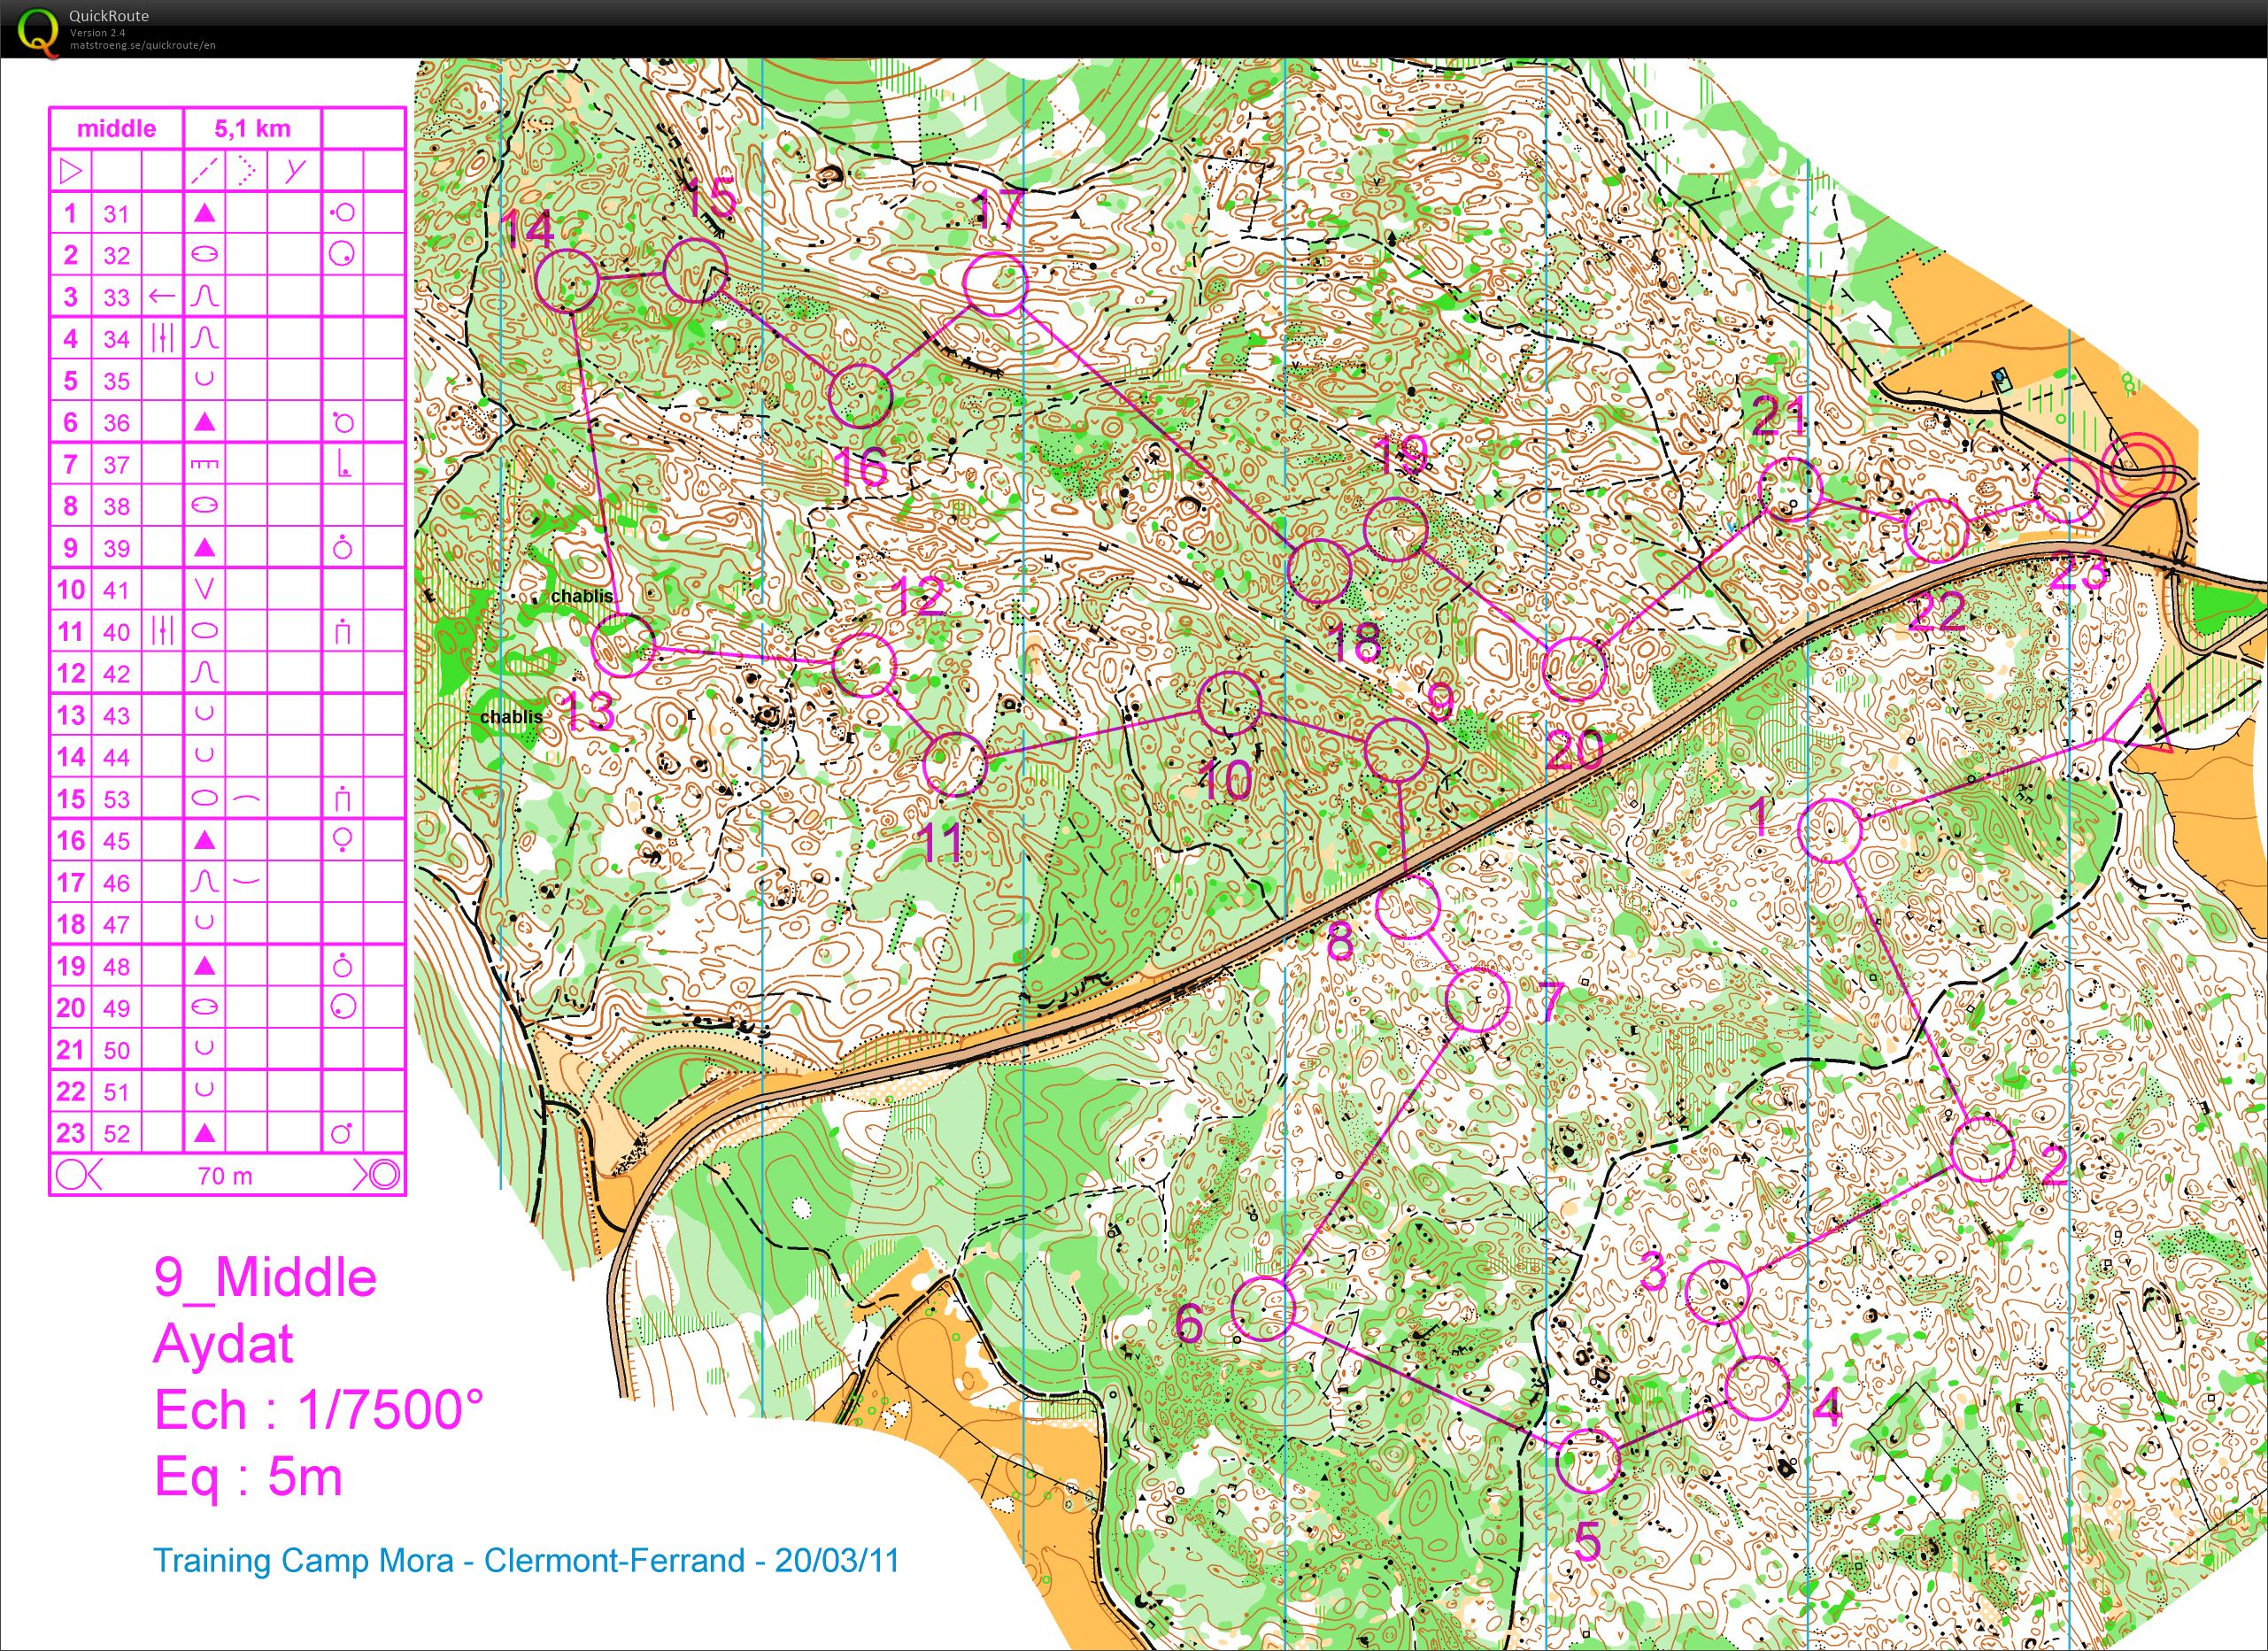Click control circle 2 on the map
This screenshot has height=1651, width=2268.
tap(1982, 1149)
